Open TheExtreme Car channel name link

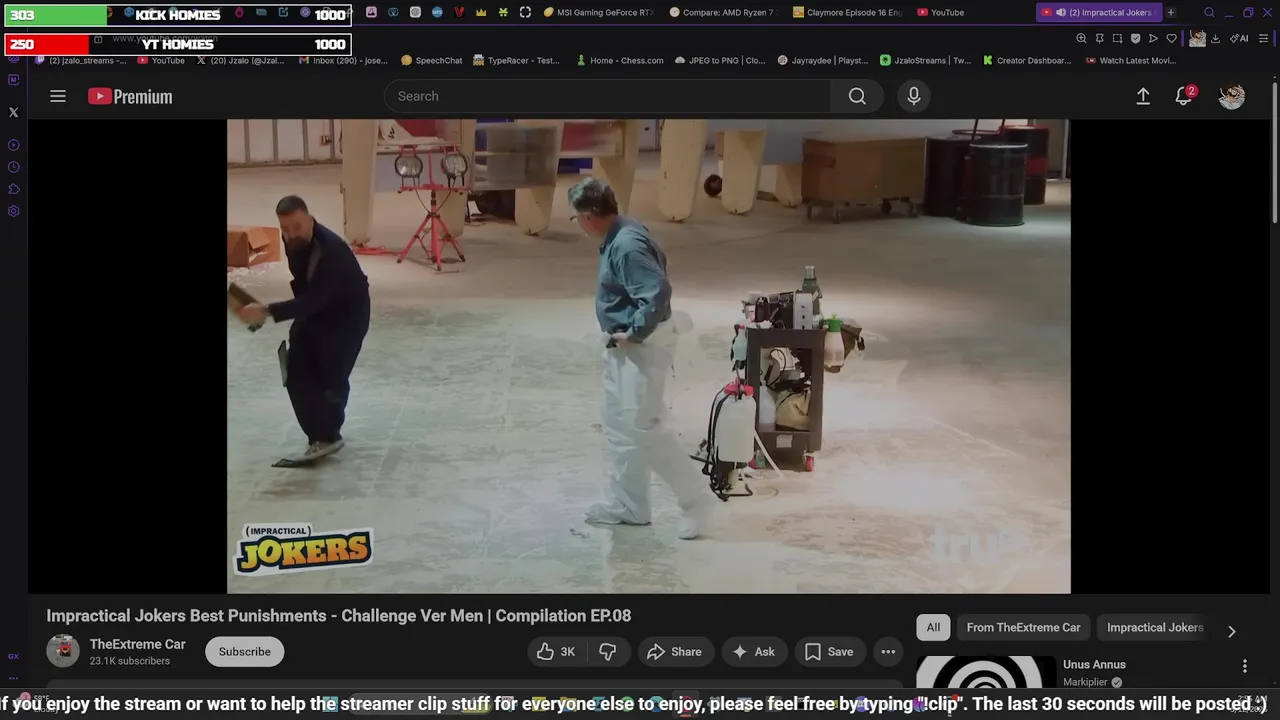tap(138, 644)
